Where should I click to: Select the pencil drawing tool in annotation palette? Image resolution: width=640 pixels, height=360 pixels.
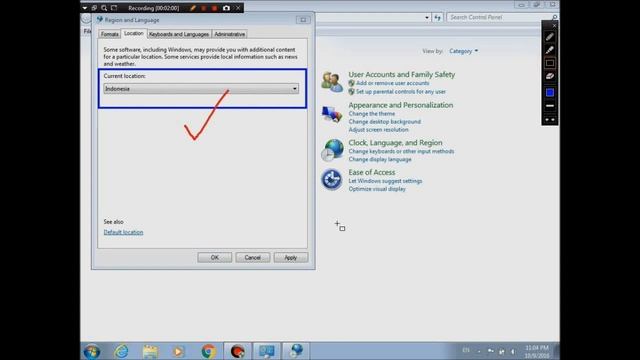[550, 37]
